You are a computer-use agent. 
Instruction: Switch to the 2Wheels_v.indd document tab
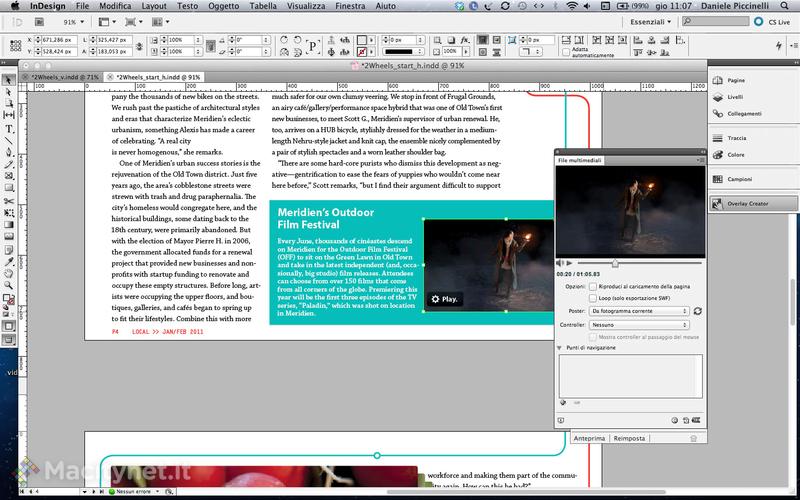click(64, 76)
